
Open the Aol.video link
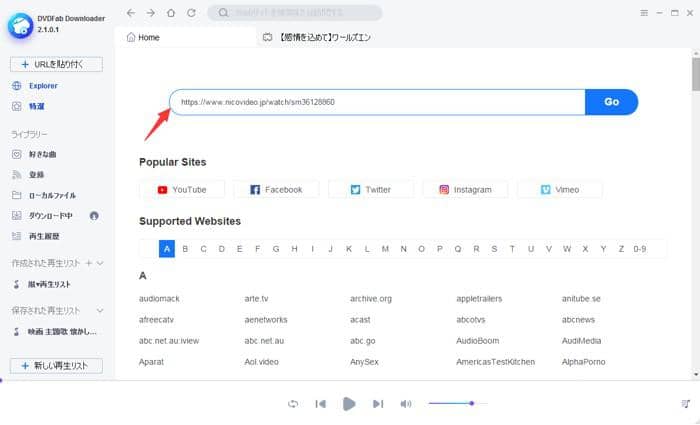[261, 362]
